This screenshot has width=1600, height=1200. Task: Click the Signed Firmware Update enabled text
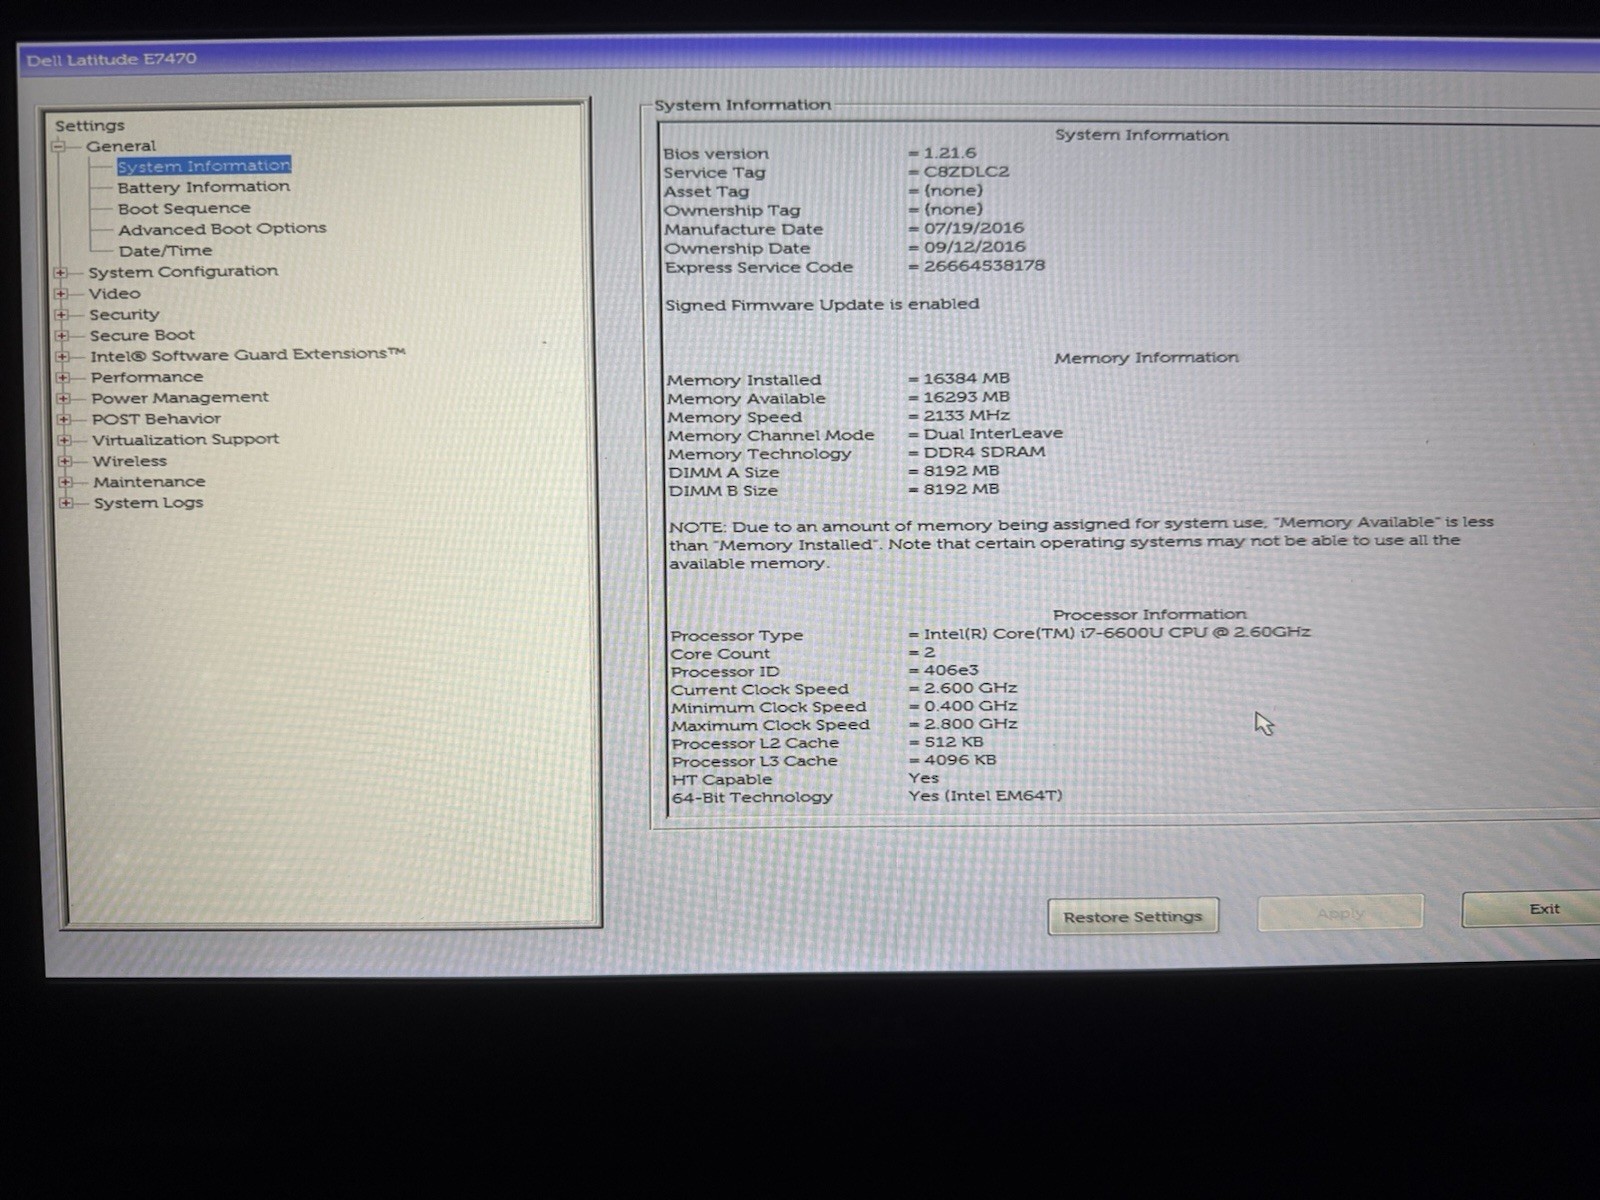click(x=822, y=304)
